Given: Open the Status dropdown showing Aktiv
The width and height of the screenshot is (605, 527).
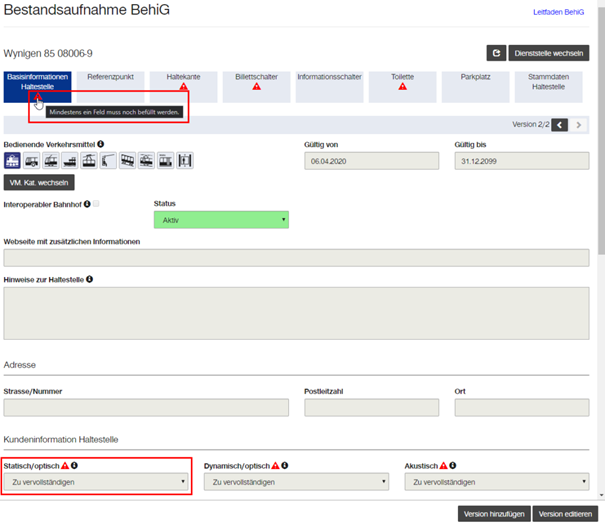Looking at the screenshot, I should (221, 220).
